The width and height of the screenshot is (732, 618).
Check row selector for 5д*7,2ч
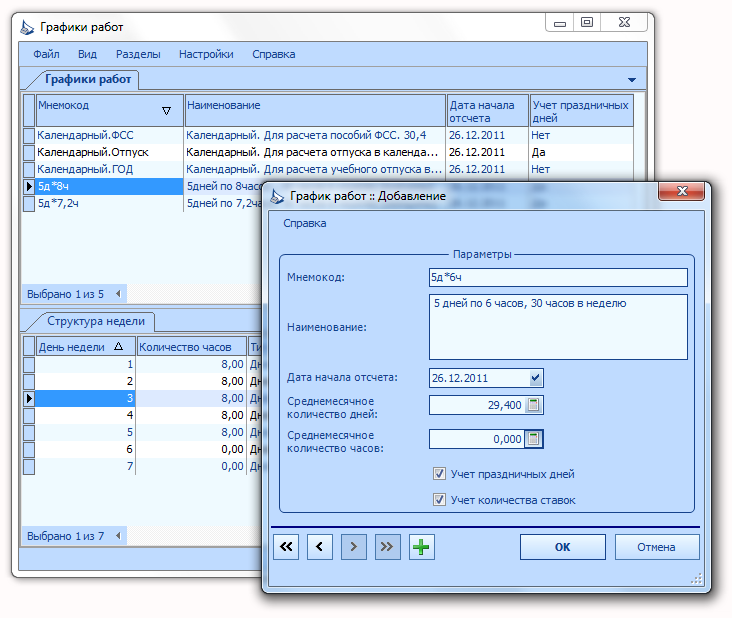click(x=29, y=203)
